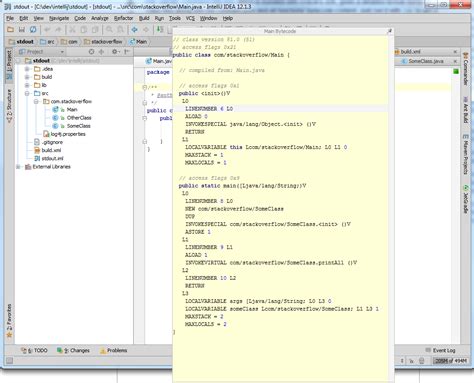Click the stackoverflow breadcrumb in navigation bar
Image resolution: width=474 pixels, height=383 pixels.
point(103,42)
